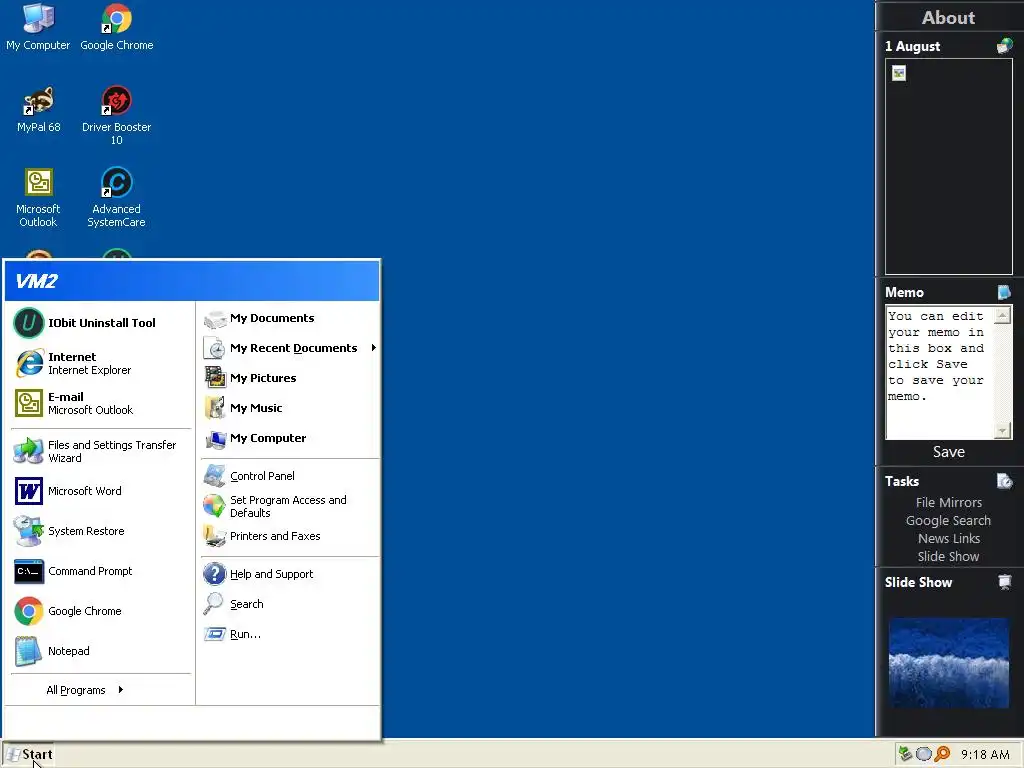Open Command Prompt from Start menu

click(101, 571)
